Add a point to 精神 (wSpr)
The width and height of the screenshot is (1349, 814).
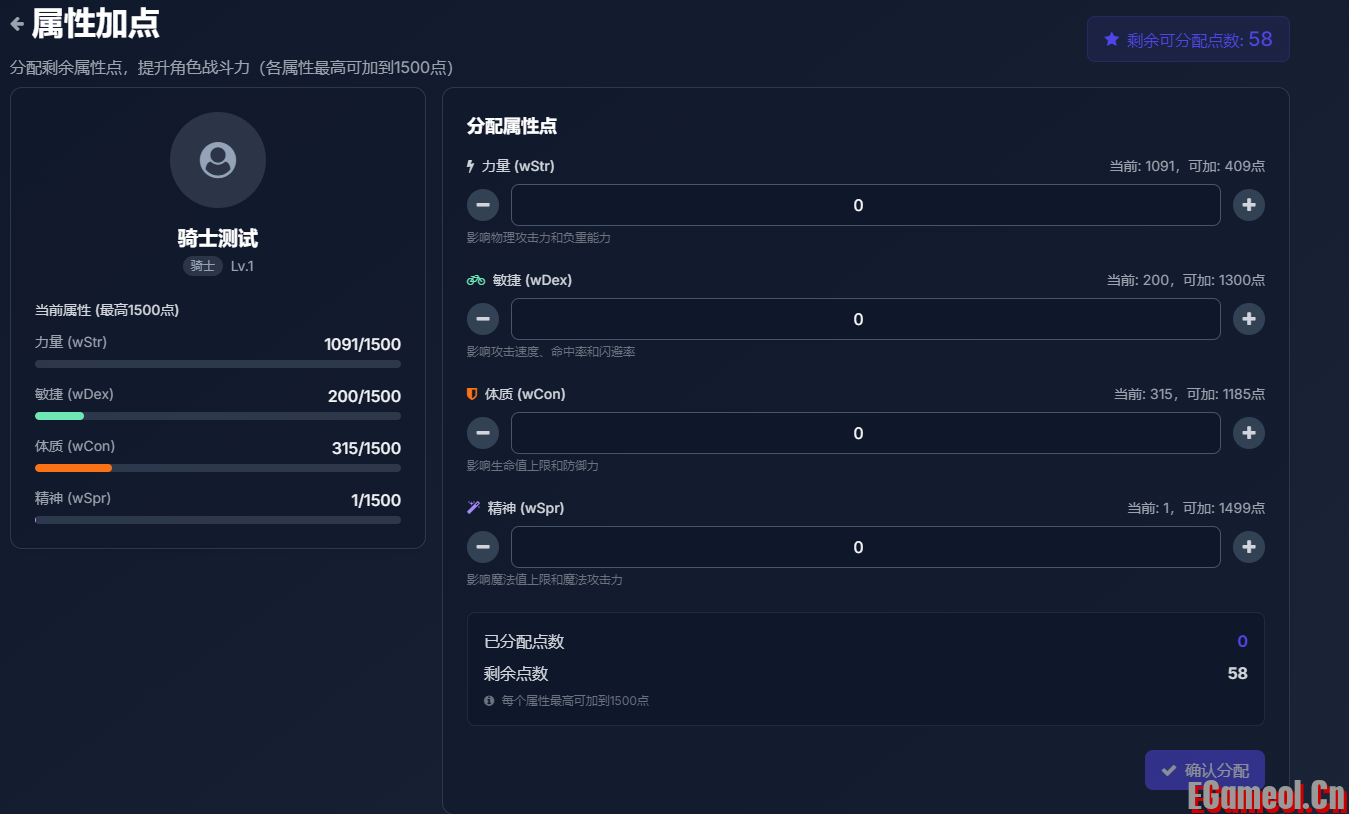pos(1248,547)
